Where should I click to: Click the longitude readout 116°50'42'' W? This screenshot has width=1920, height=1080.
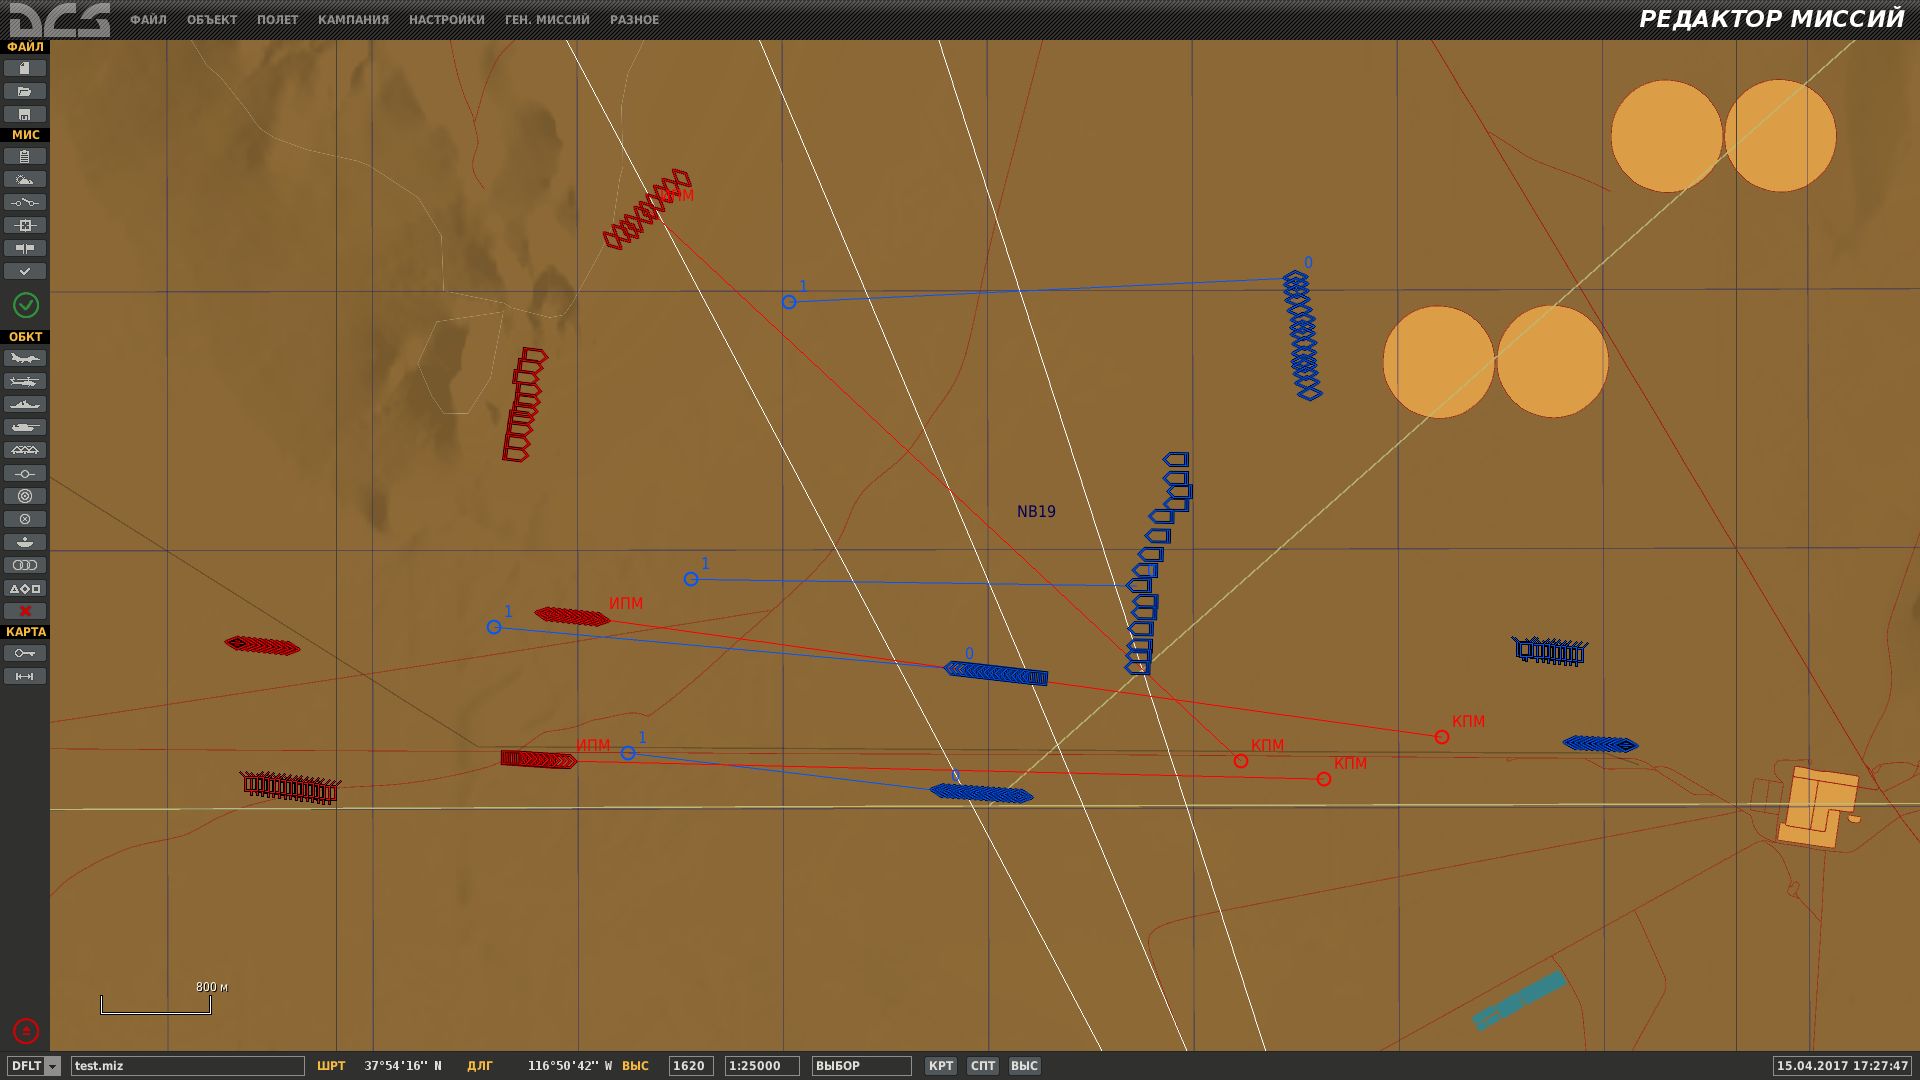coord(570,1066)
